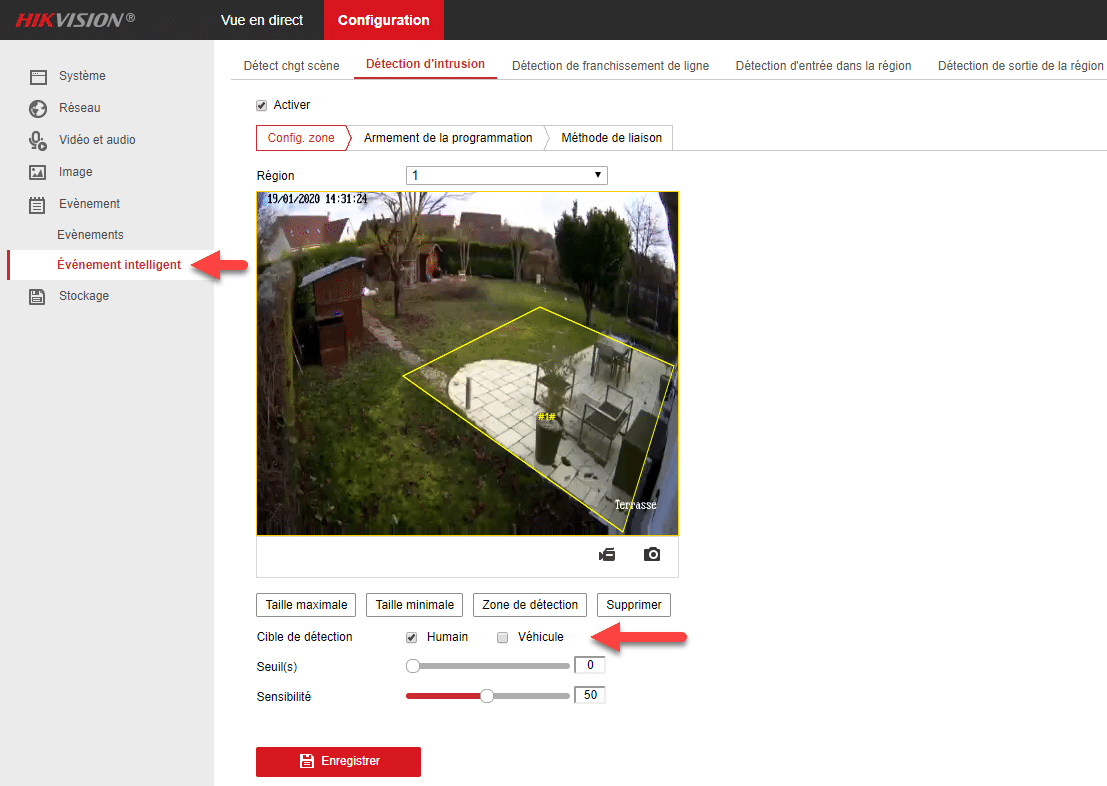Uncheck the Humain detection target
Image resolution: width=1107 pixels, height=786 pixels.
point(412,638)
